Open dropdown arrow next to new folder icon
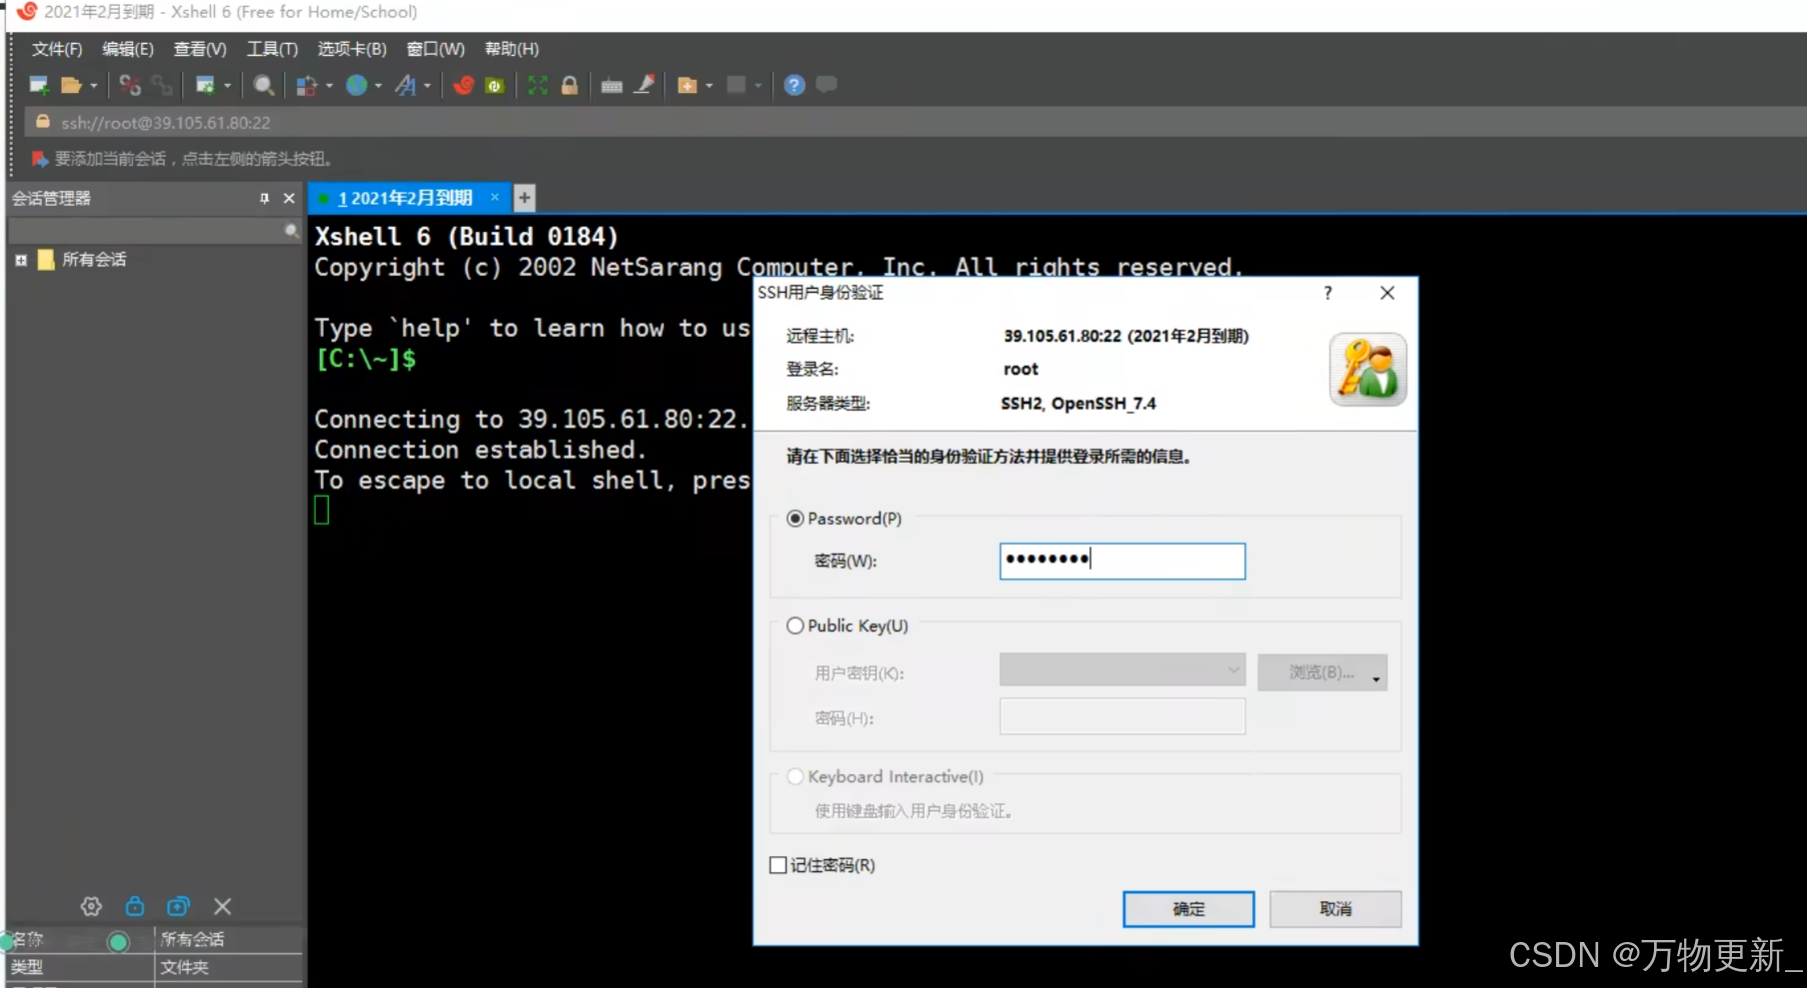The width and height of the screenshot is (1807, 988). click(x=709, y=85)
